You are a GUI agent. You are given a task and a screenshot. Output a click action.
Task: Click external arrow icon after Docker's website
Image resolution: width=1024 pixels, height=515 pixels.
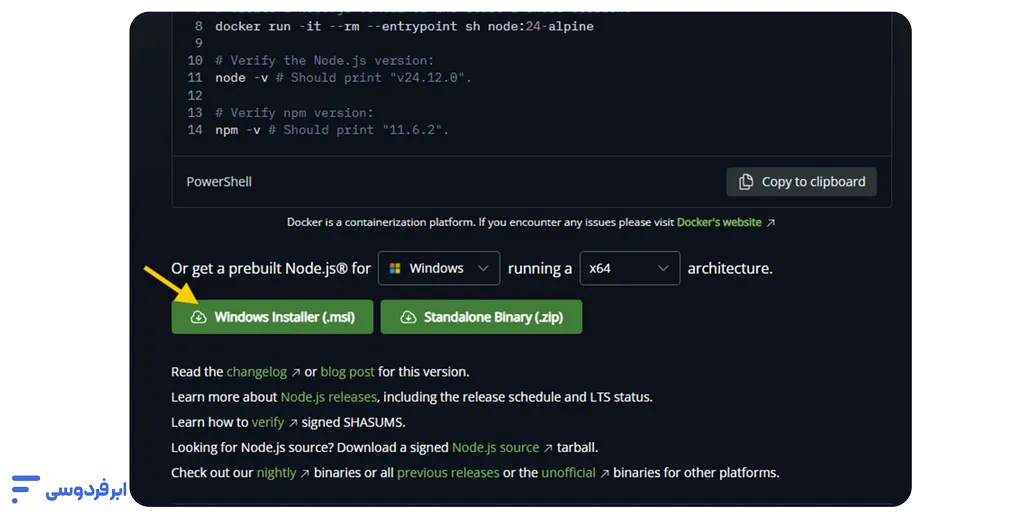pos(771,223)
